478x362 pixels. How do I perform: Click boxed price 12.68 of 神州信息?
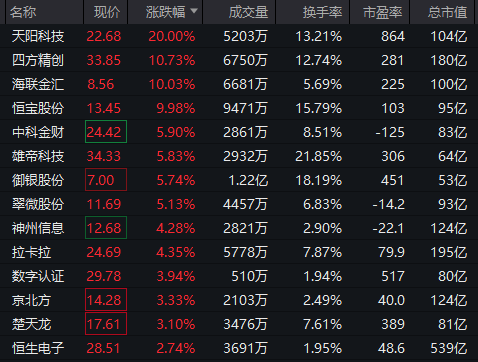pos(106,228)
